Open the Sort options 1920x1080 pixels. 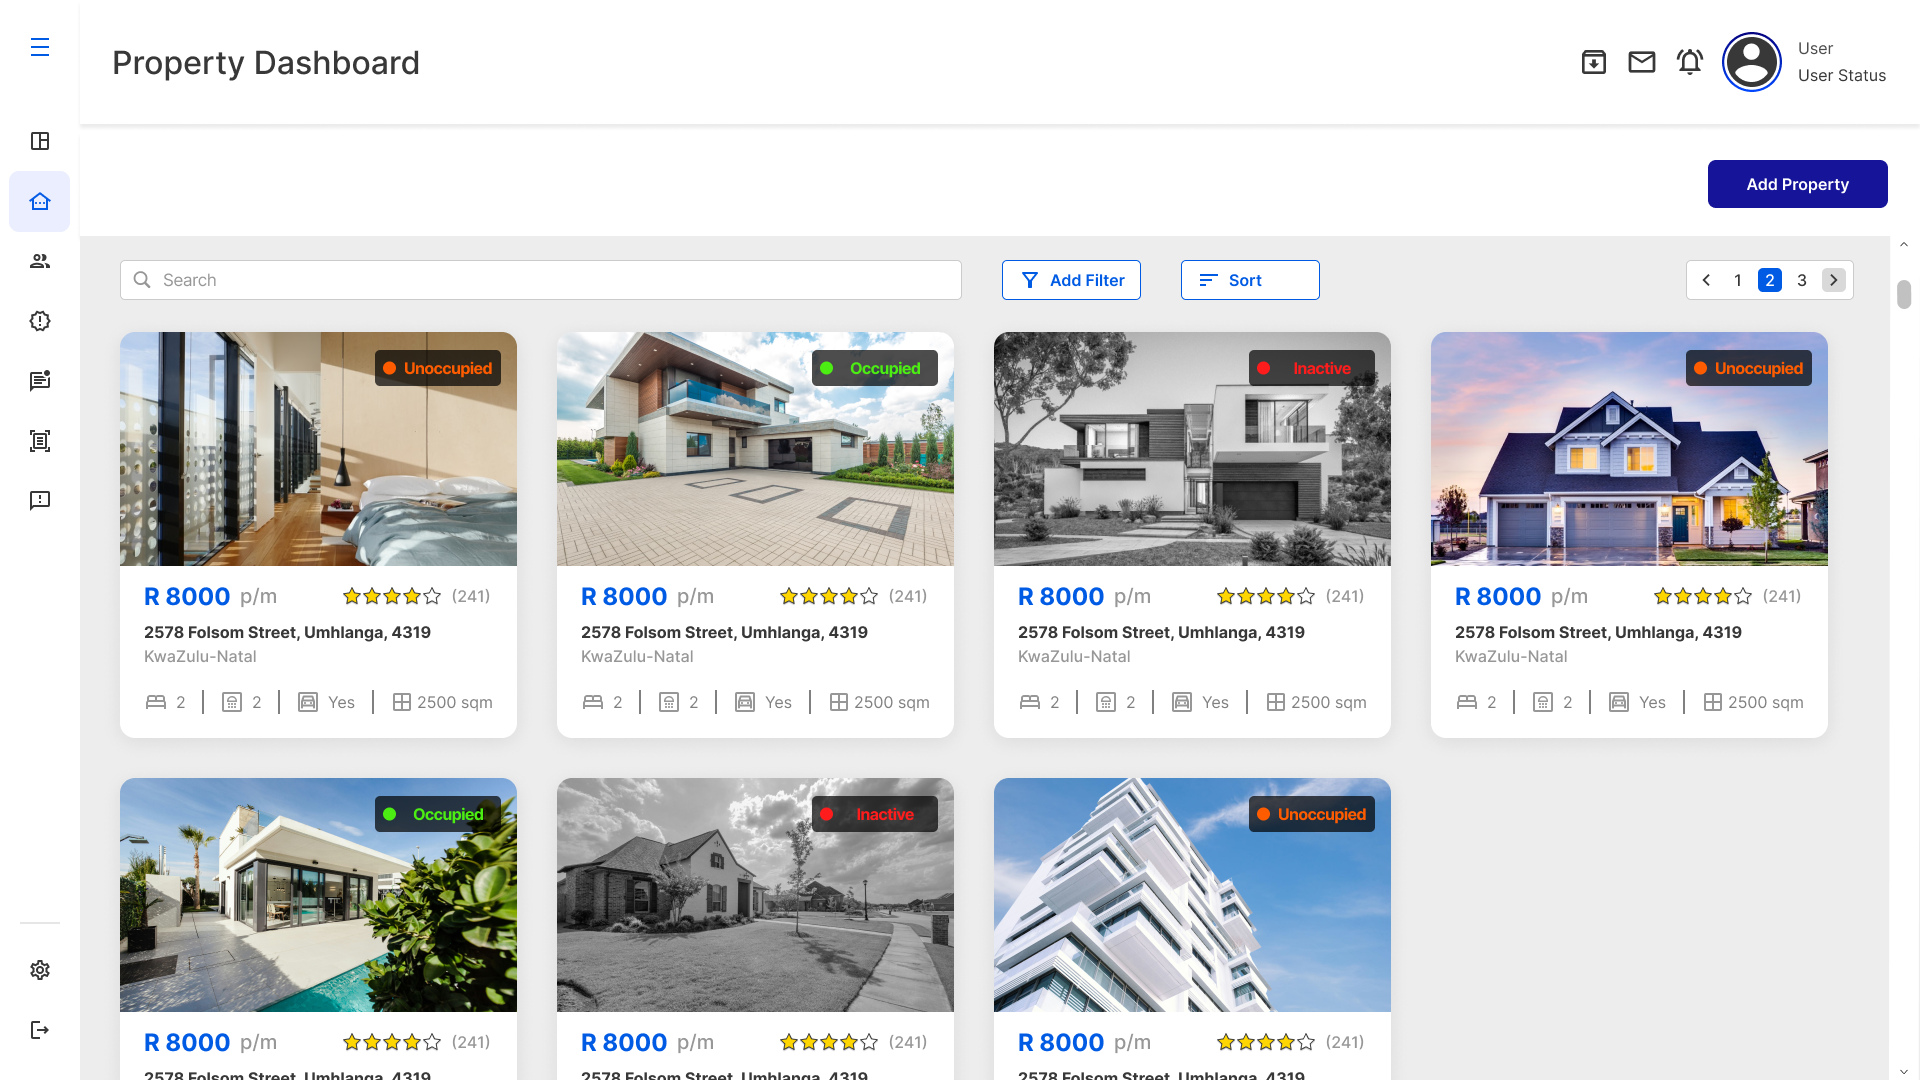1250,280
